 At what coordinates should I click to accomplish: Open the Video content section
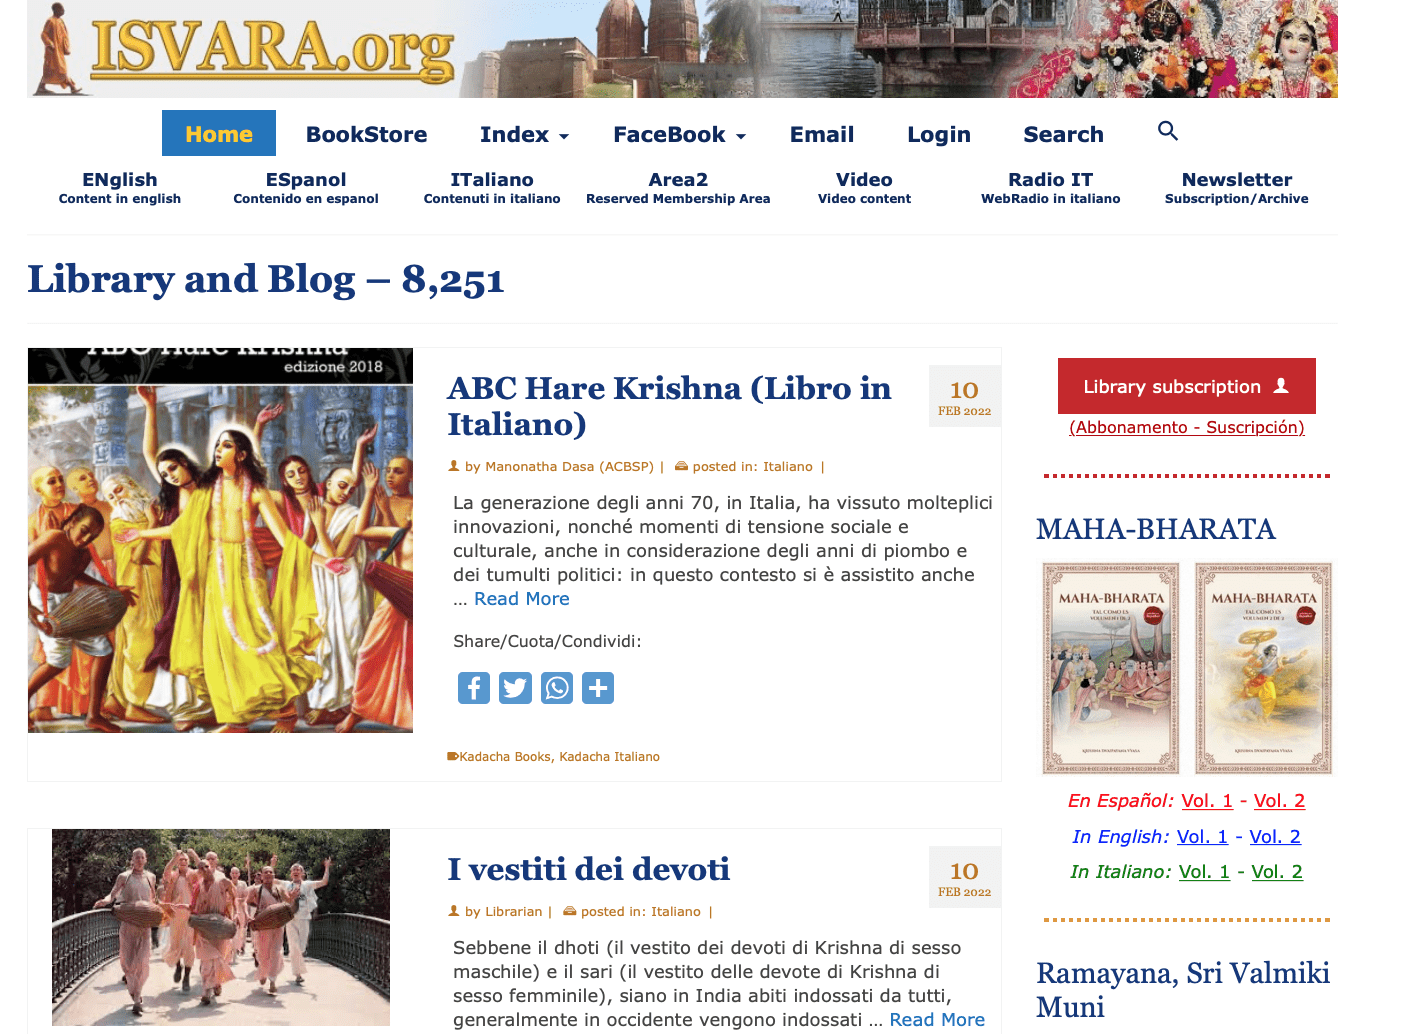[x=864, y=187]
